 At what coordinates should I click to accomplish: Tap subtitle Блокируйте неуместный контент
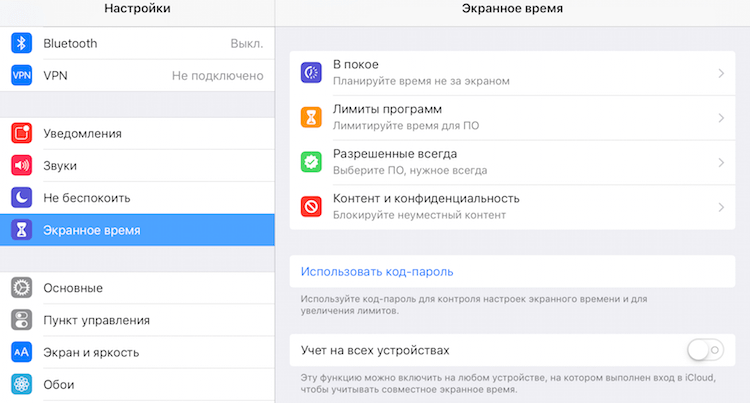[419, 215]
